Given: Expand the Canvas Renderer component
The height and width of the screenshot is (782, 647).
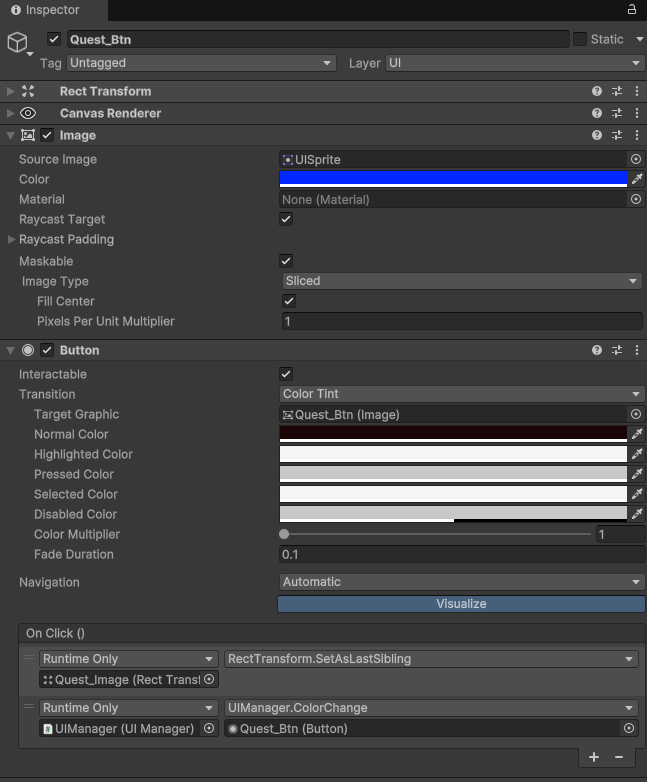Looking at the screenshot, I should (10, 113).
